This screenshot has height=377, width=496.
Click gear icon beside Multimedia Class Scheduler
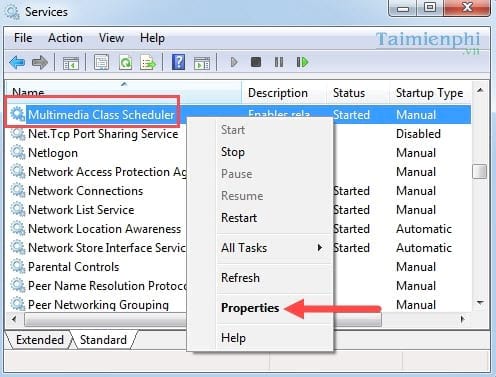point(17,114)
